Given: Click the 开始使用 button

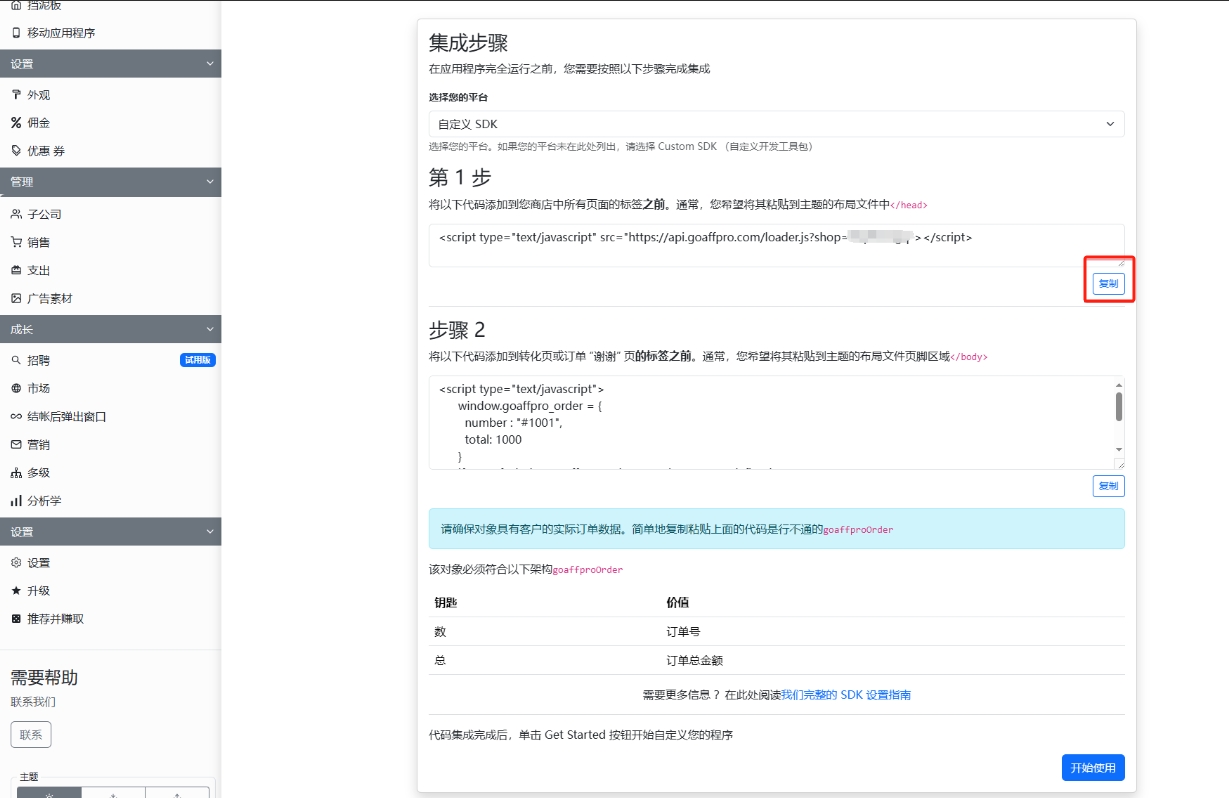Looking at the screenshot, I should 1093,768.
